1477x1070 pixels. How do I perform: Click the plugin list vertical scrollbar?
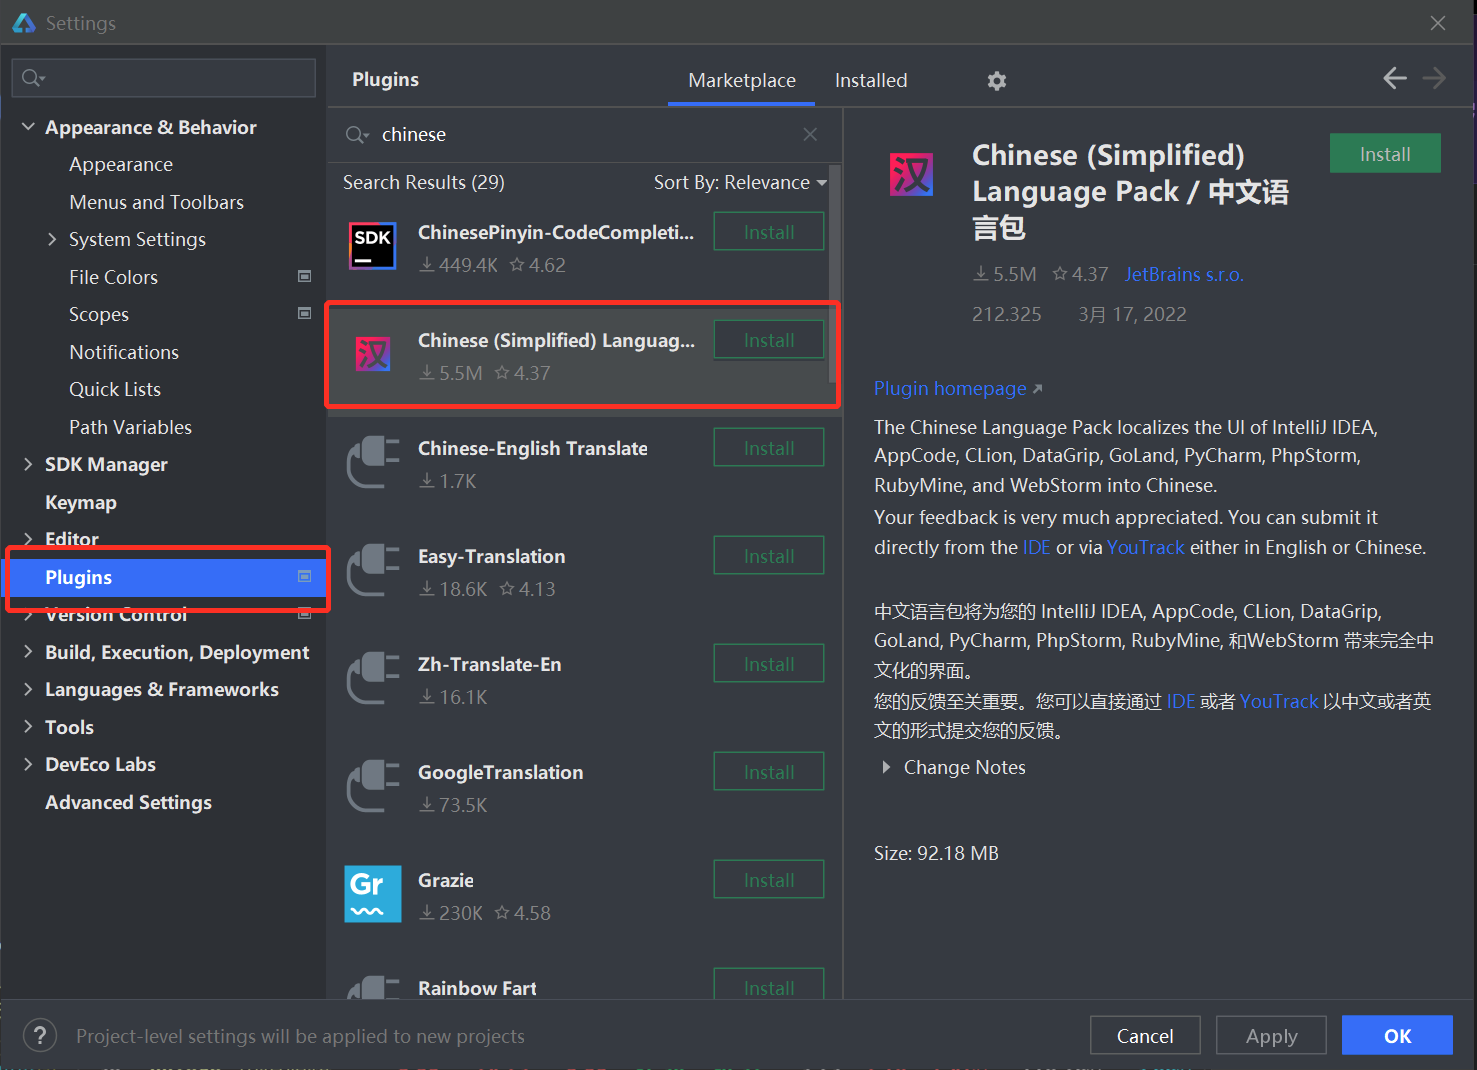[x=833, y=273]
